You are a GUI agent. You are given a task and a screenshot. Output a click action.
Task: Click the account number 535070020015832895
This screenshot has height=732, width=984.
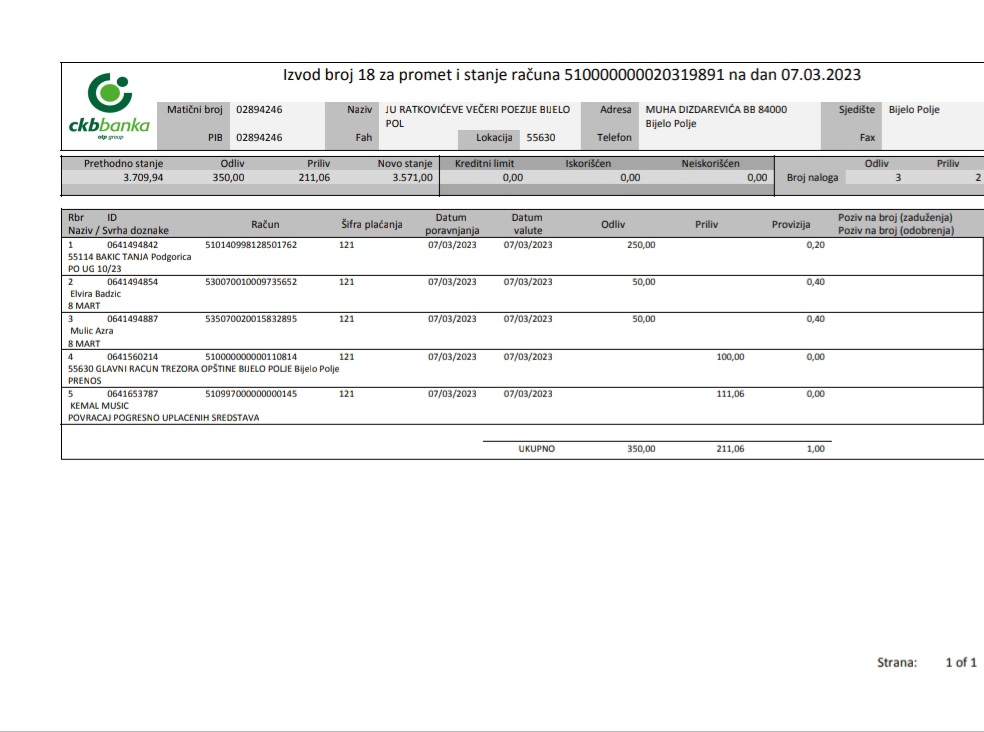pos(251,319)
